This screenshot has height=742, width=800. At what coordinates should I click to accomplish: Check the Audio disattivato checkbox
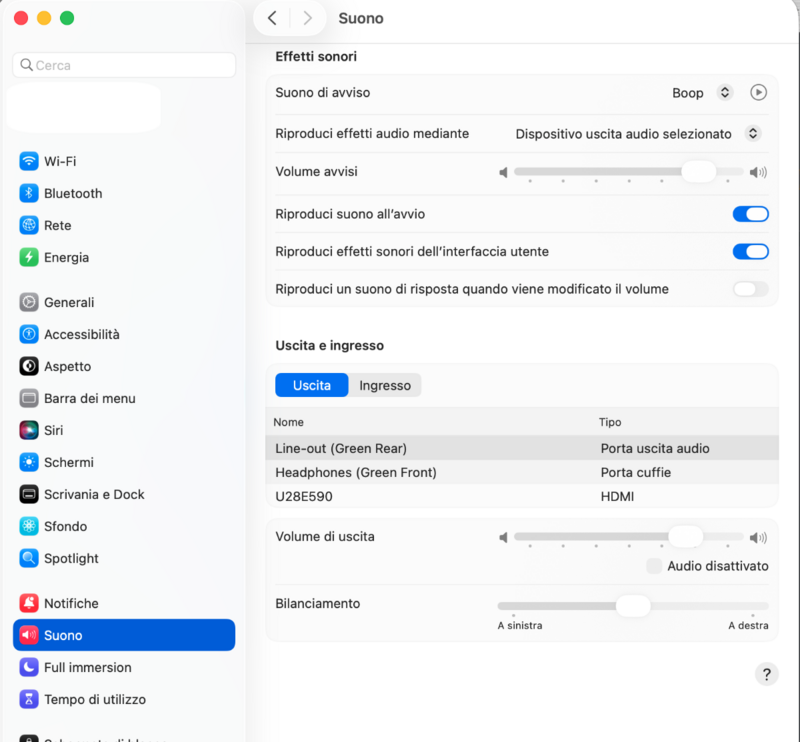coord(654,566)
